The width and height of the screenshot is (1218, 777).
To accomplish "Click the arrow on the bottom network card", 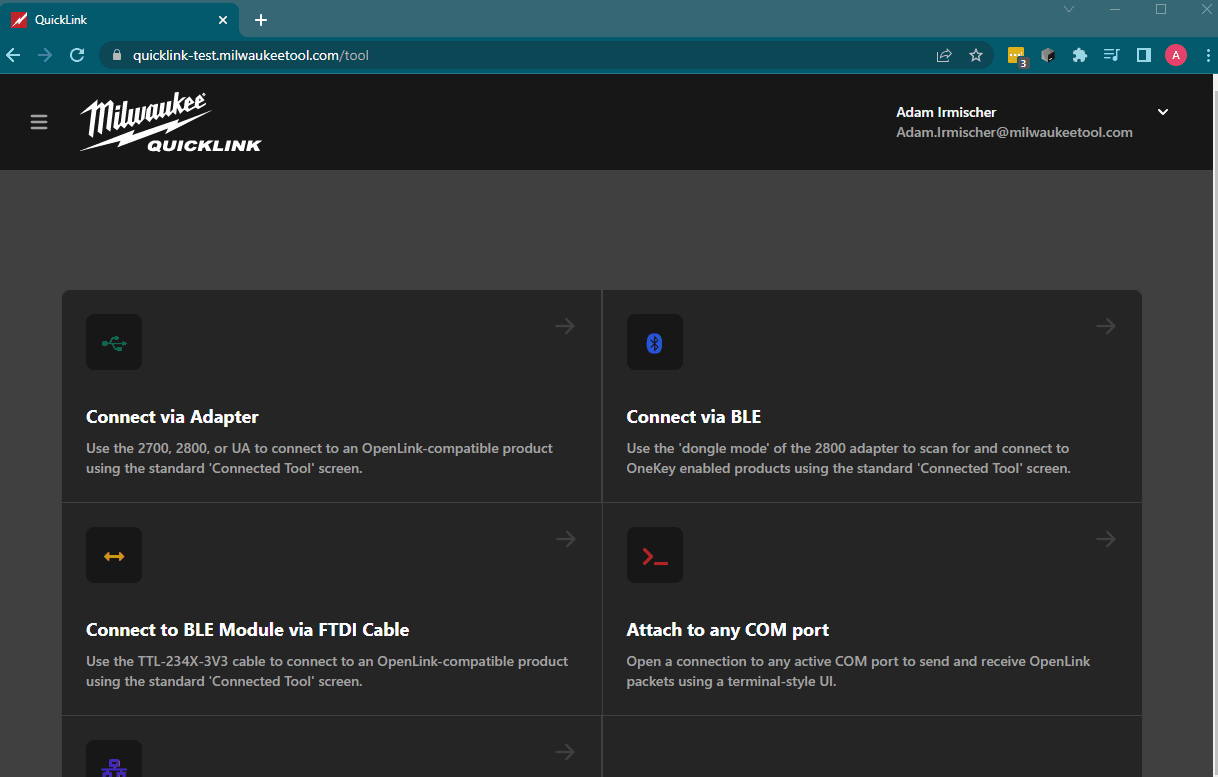I will click(x=565, y=752).
